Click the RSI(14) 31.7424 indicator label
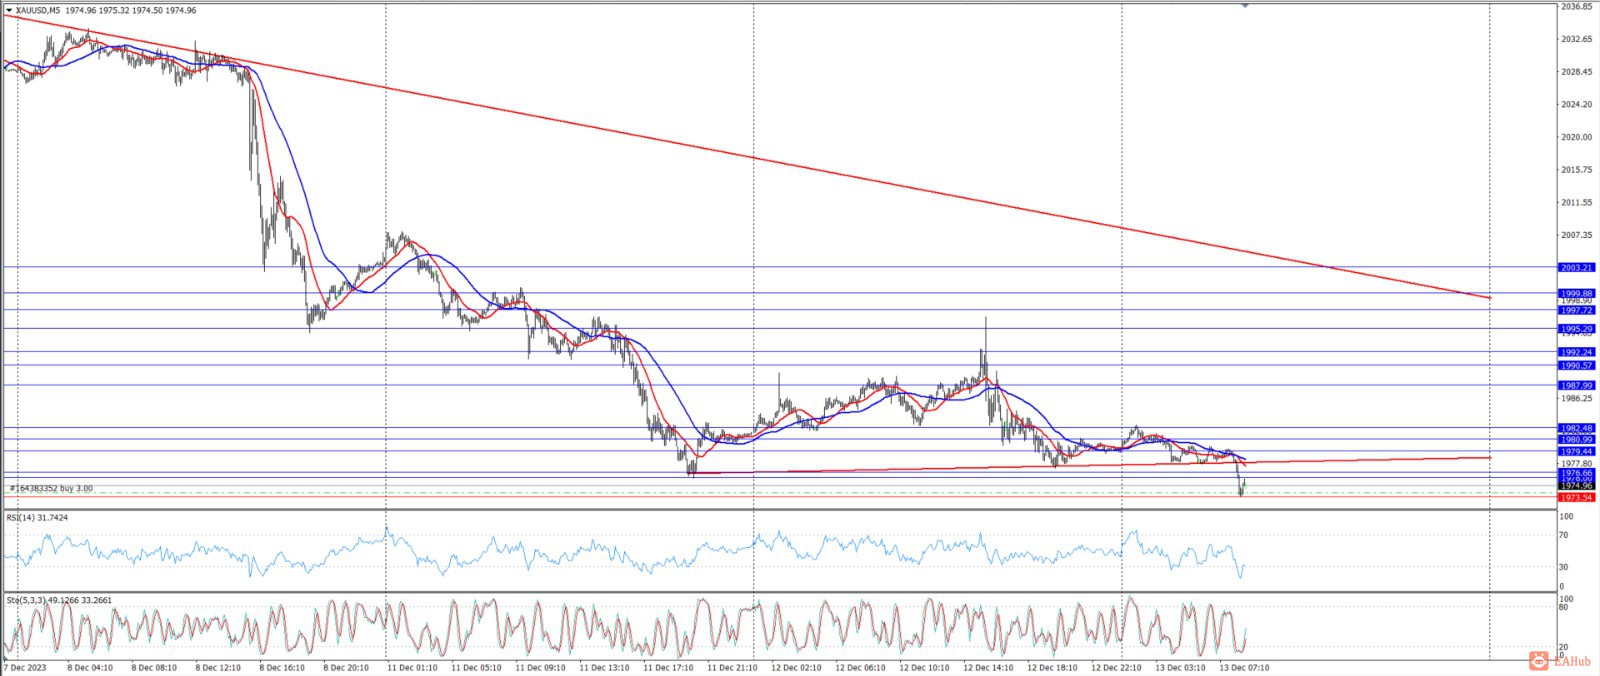 (x=38, y=517)
